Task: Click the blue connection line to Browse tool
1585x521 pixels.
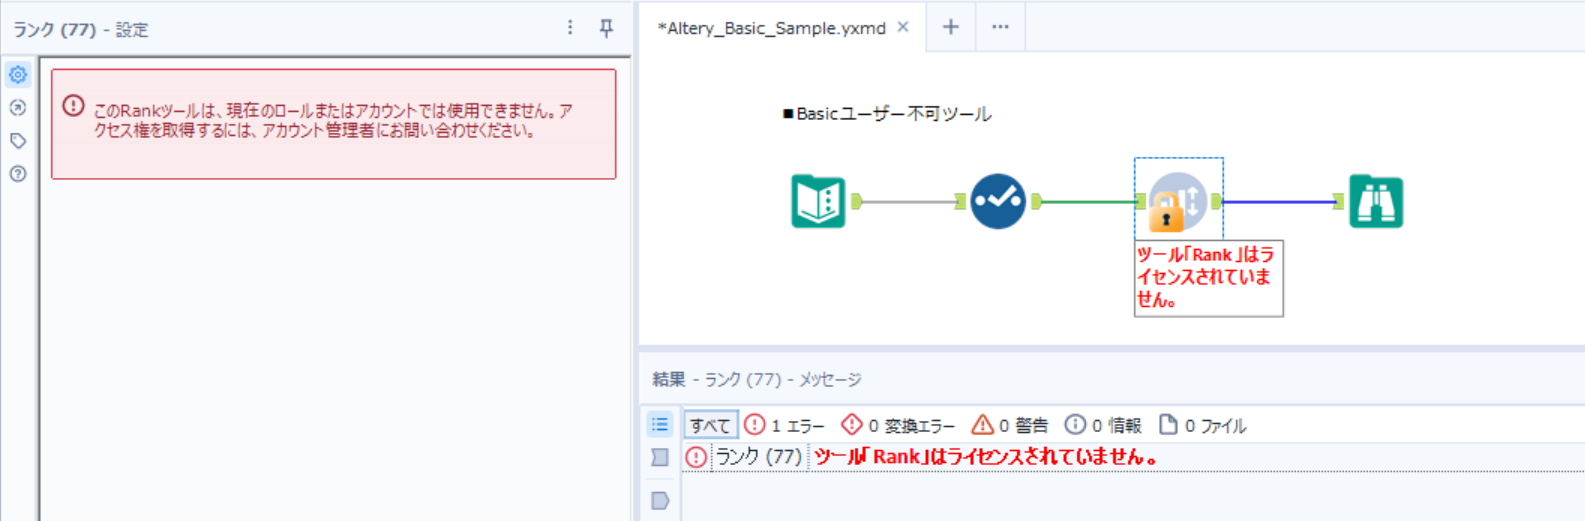Action: (x=1280, y=201)
